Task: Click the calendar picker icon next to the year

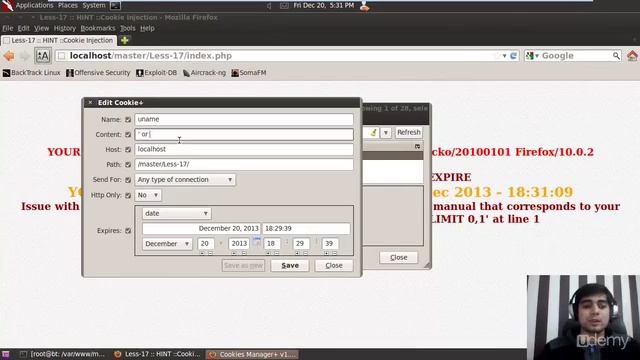Action: [x=256, y=241]
